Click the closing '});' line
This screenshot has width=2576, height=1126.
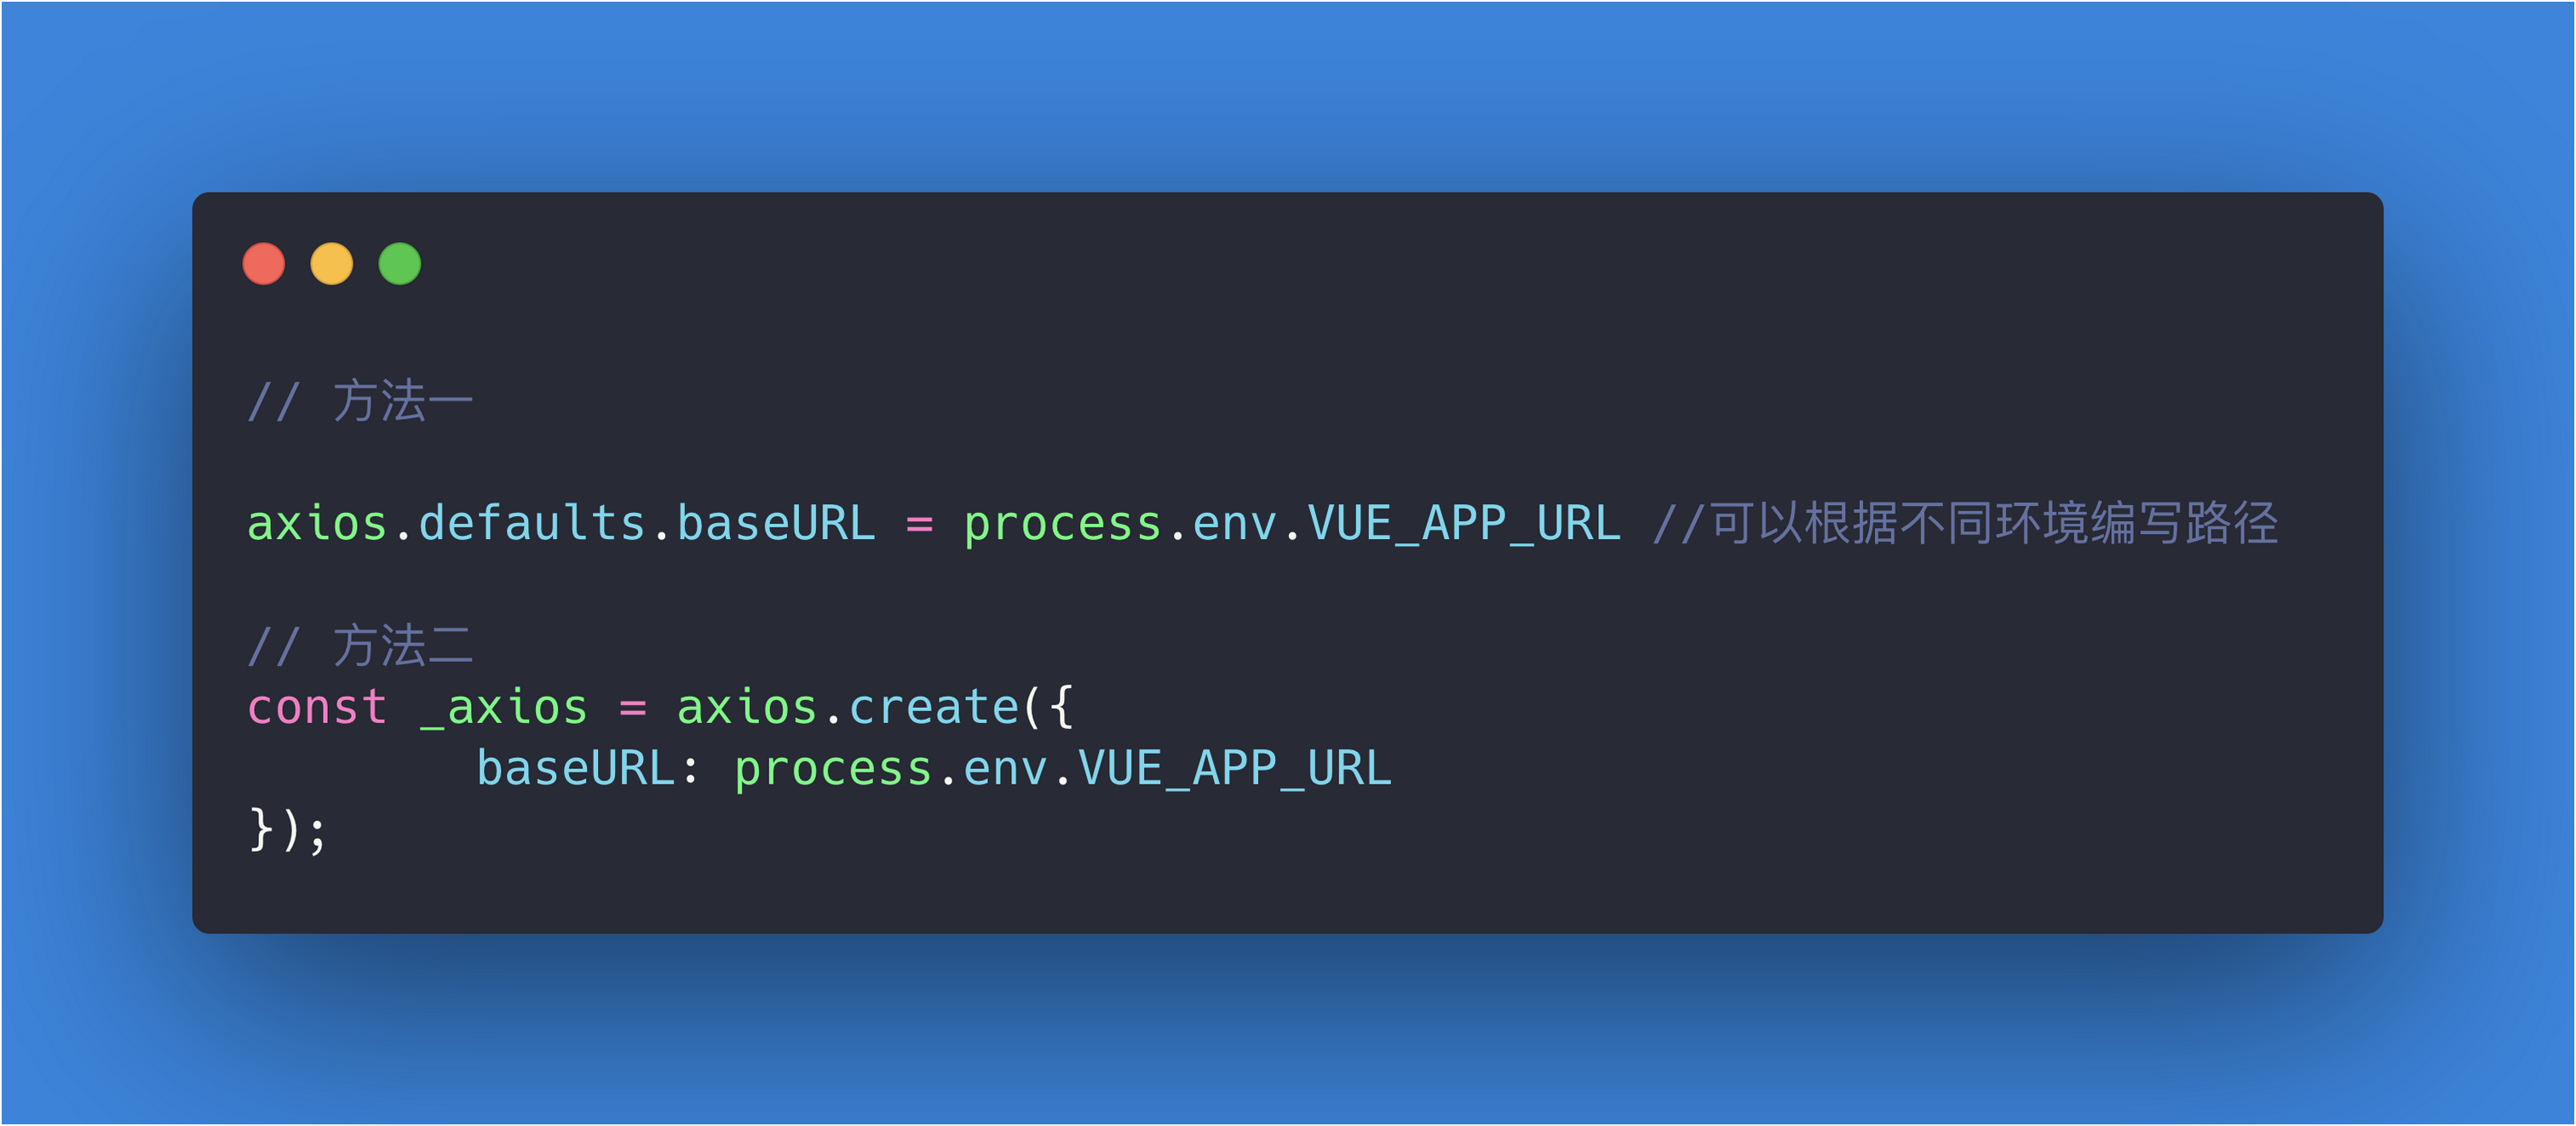coord(288,830)
